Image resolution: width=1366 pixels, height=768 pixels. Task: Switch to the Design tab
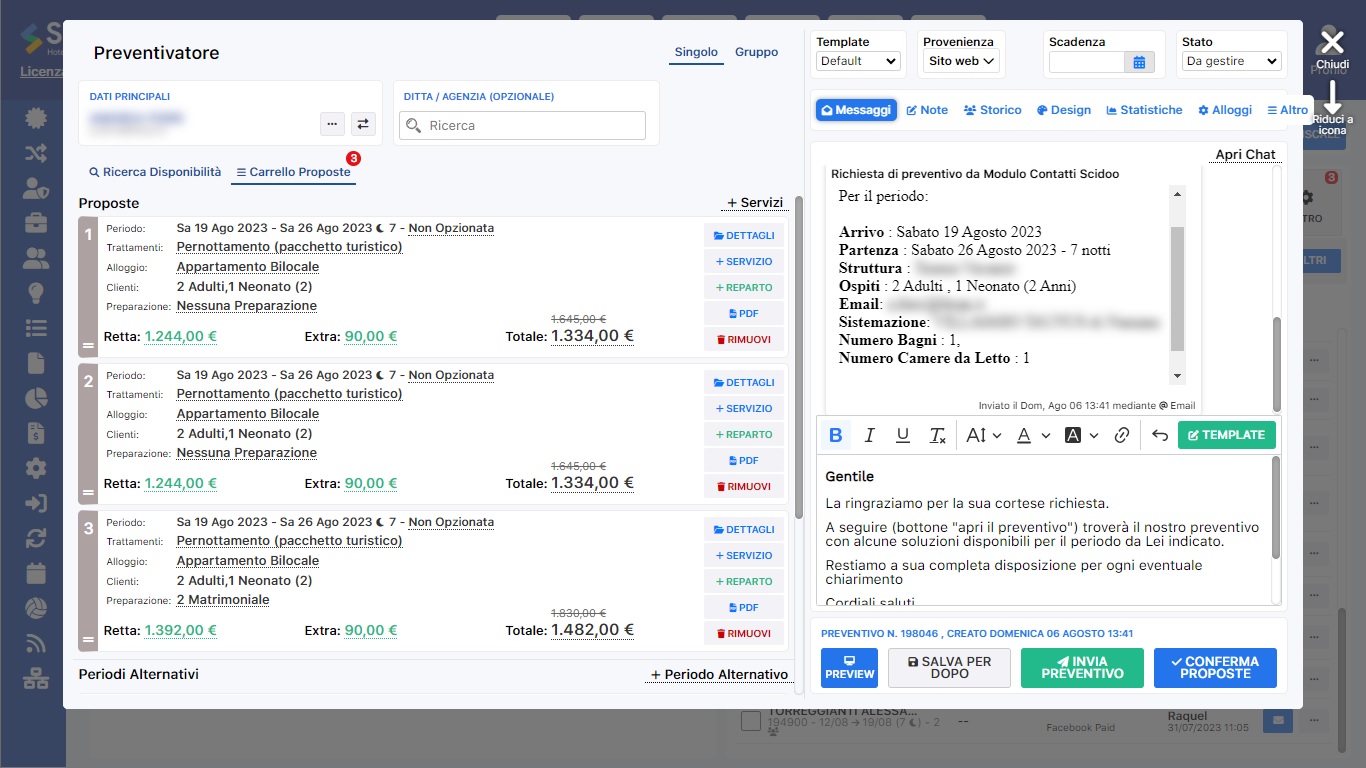[x=1064, y=110]
